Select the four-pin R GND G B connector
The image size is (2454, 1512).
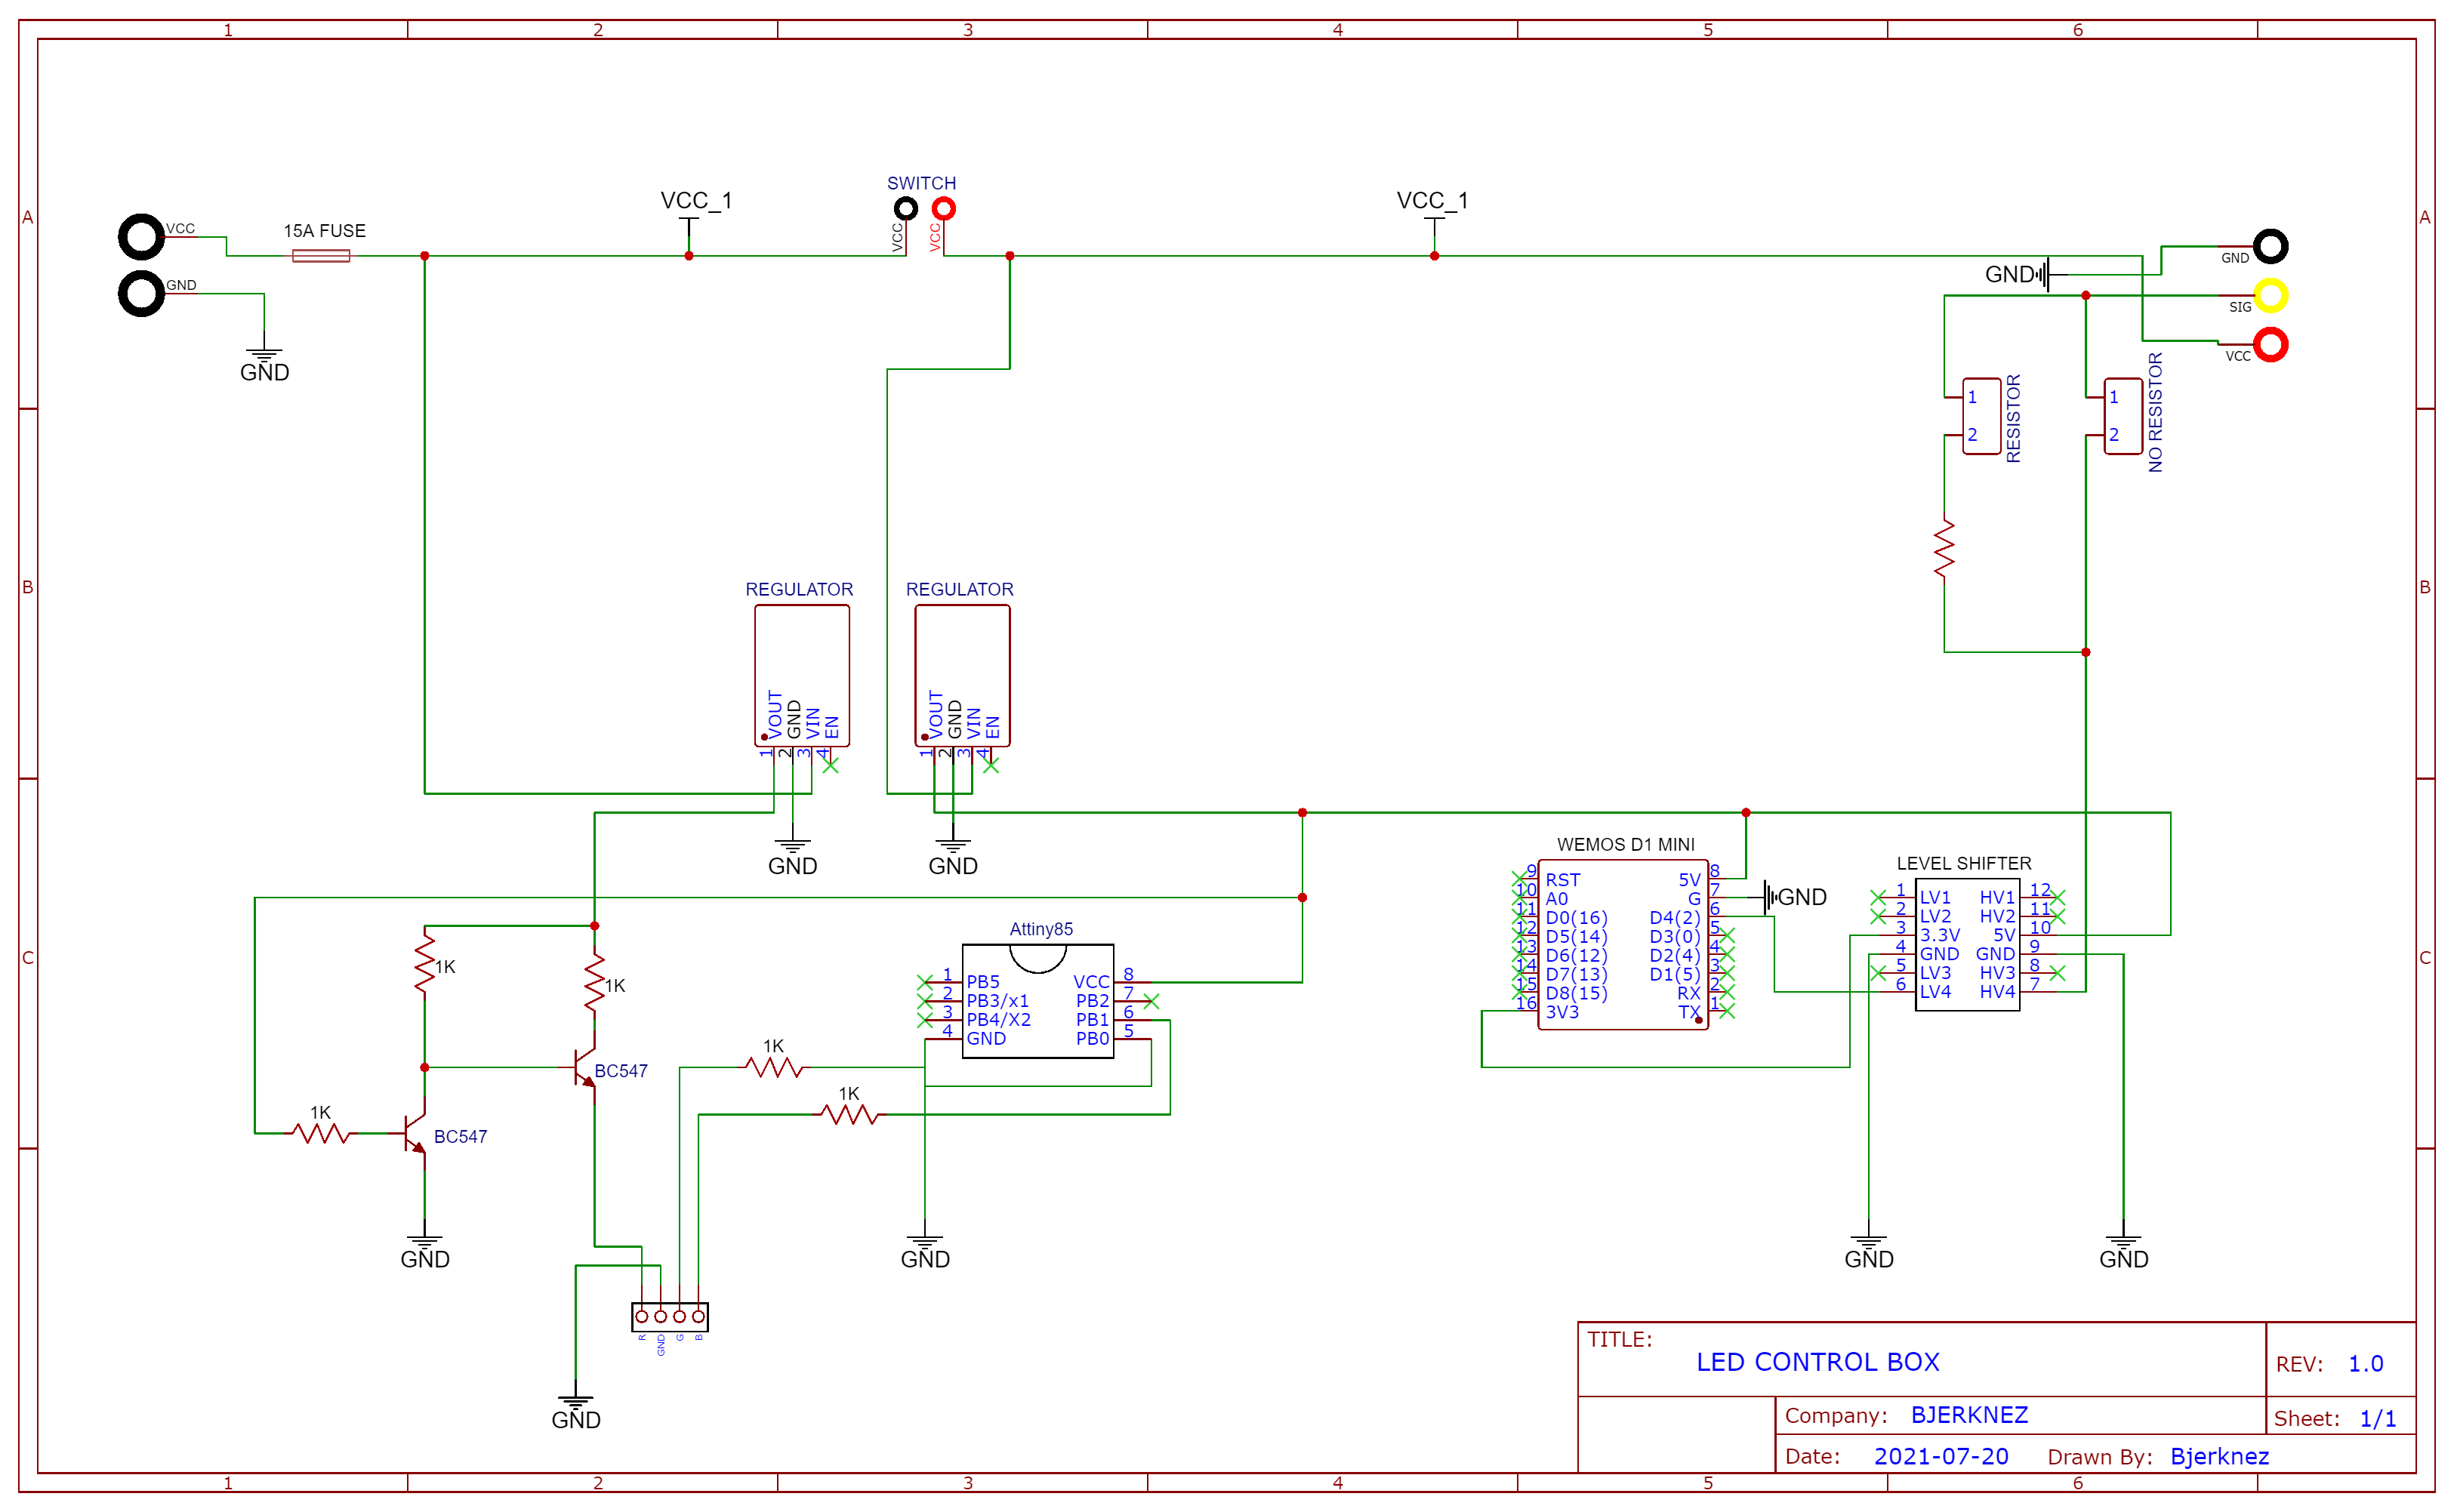[670, 1316]
